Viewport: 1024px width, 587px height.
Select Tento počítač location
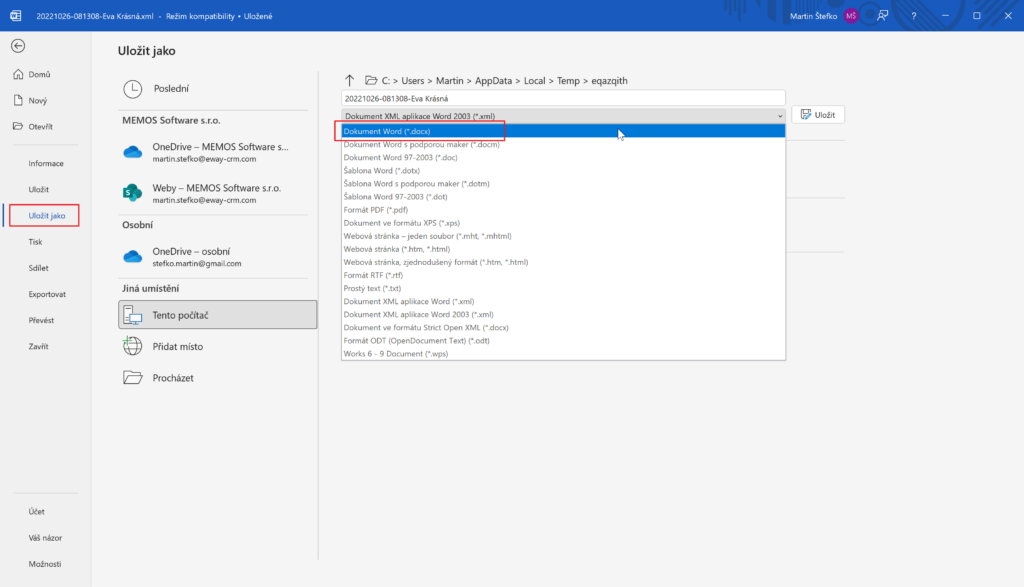(217, 315)
